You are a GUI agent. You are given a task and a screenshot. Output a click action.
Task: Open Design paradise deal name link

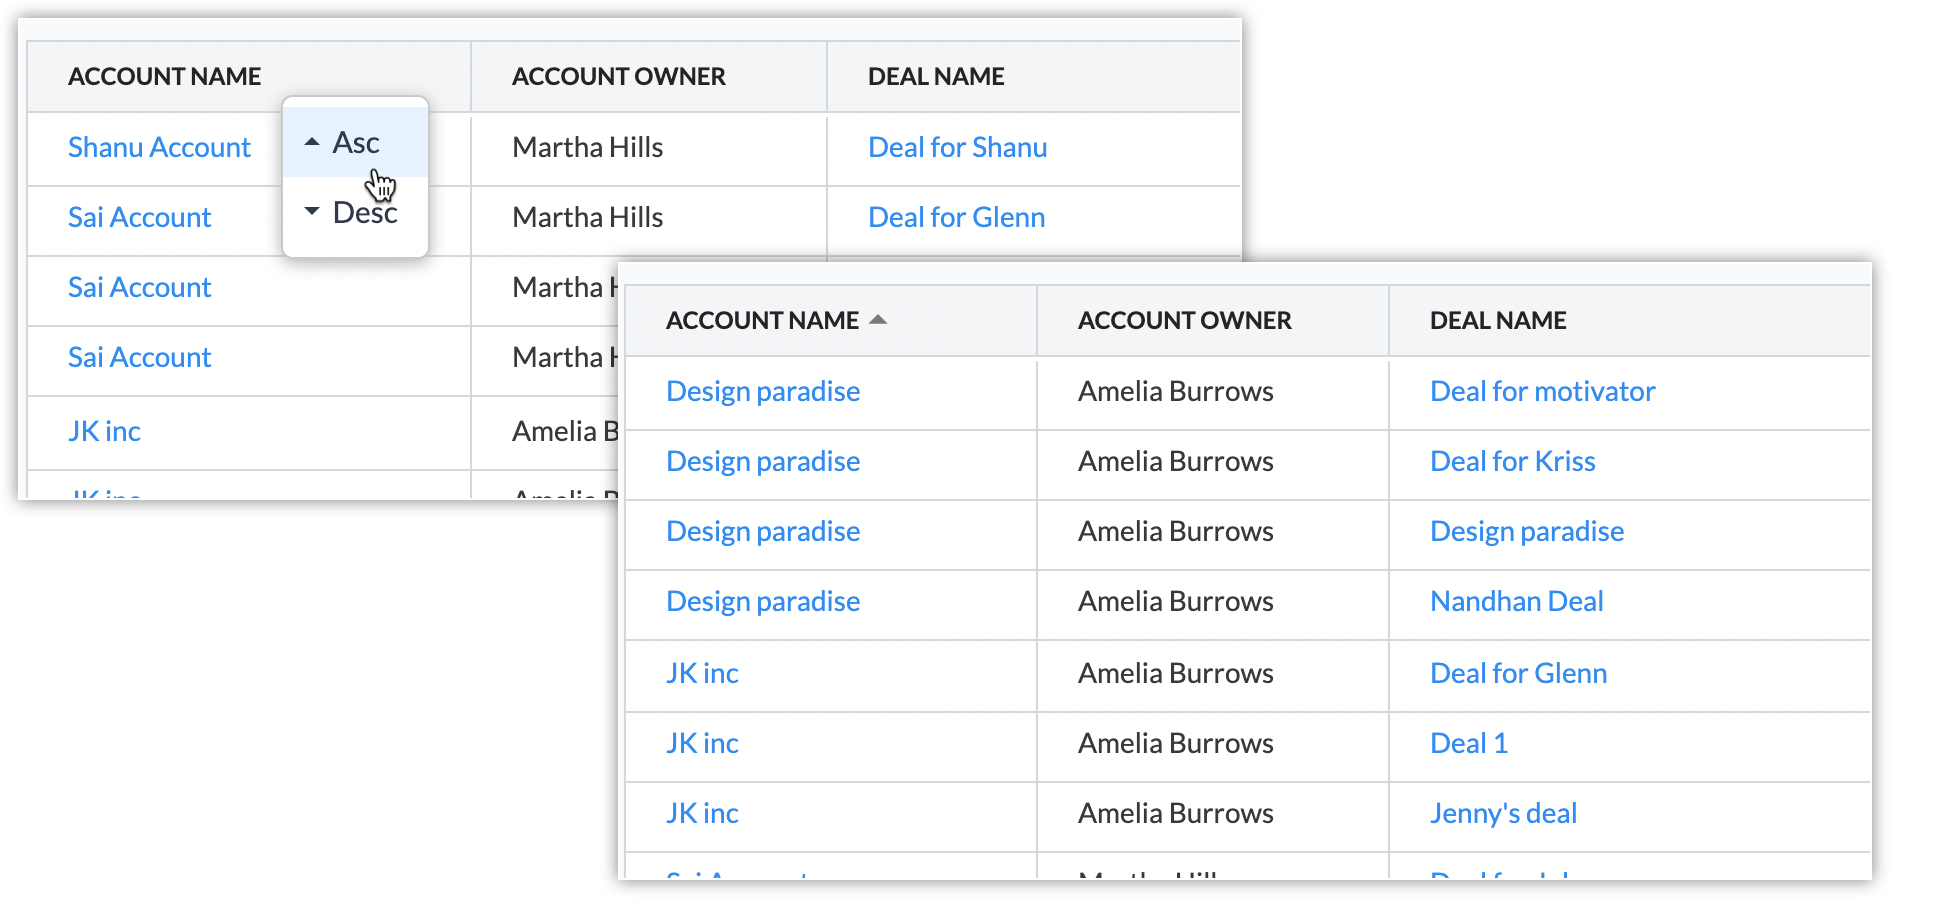[x=1526, y=532]
